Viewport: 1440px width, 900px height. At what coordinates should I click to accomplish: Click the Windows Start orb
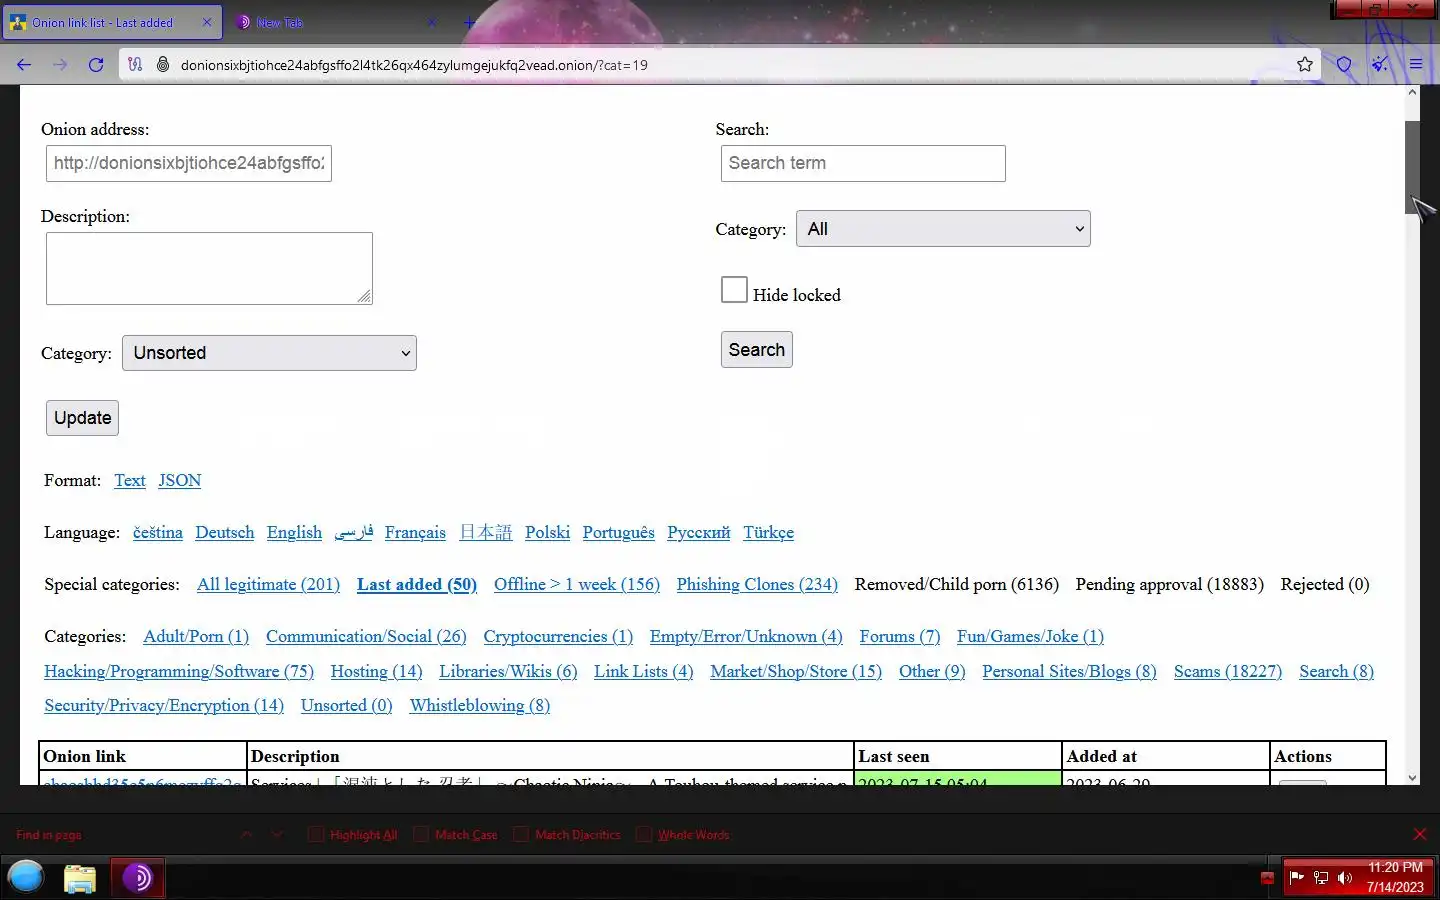coord(26,878)
